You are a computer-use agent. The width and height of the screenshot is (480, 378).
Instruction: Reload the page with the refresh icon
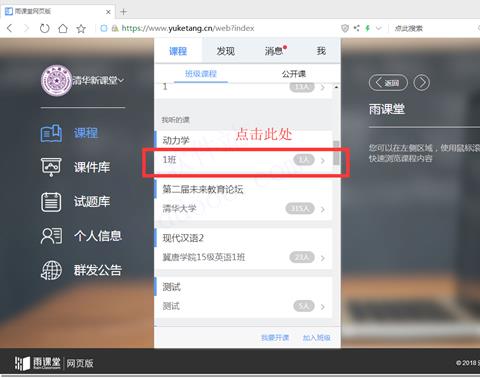pos(44,28)
